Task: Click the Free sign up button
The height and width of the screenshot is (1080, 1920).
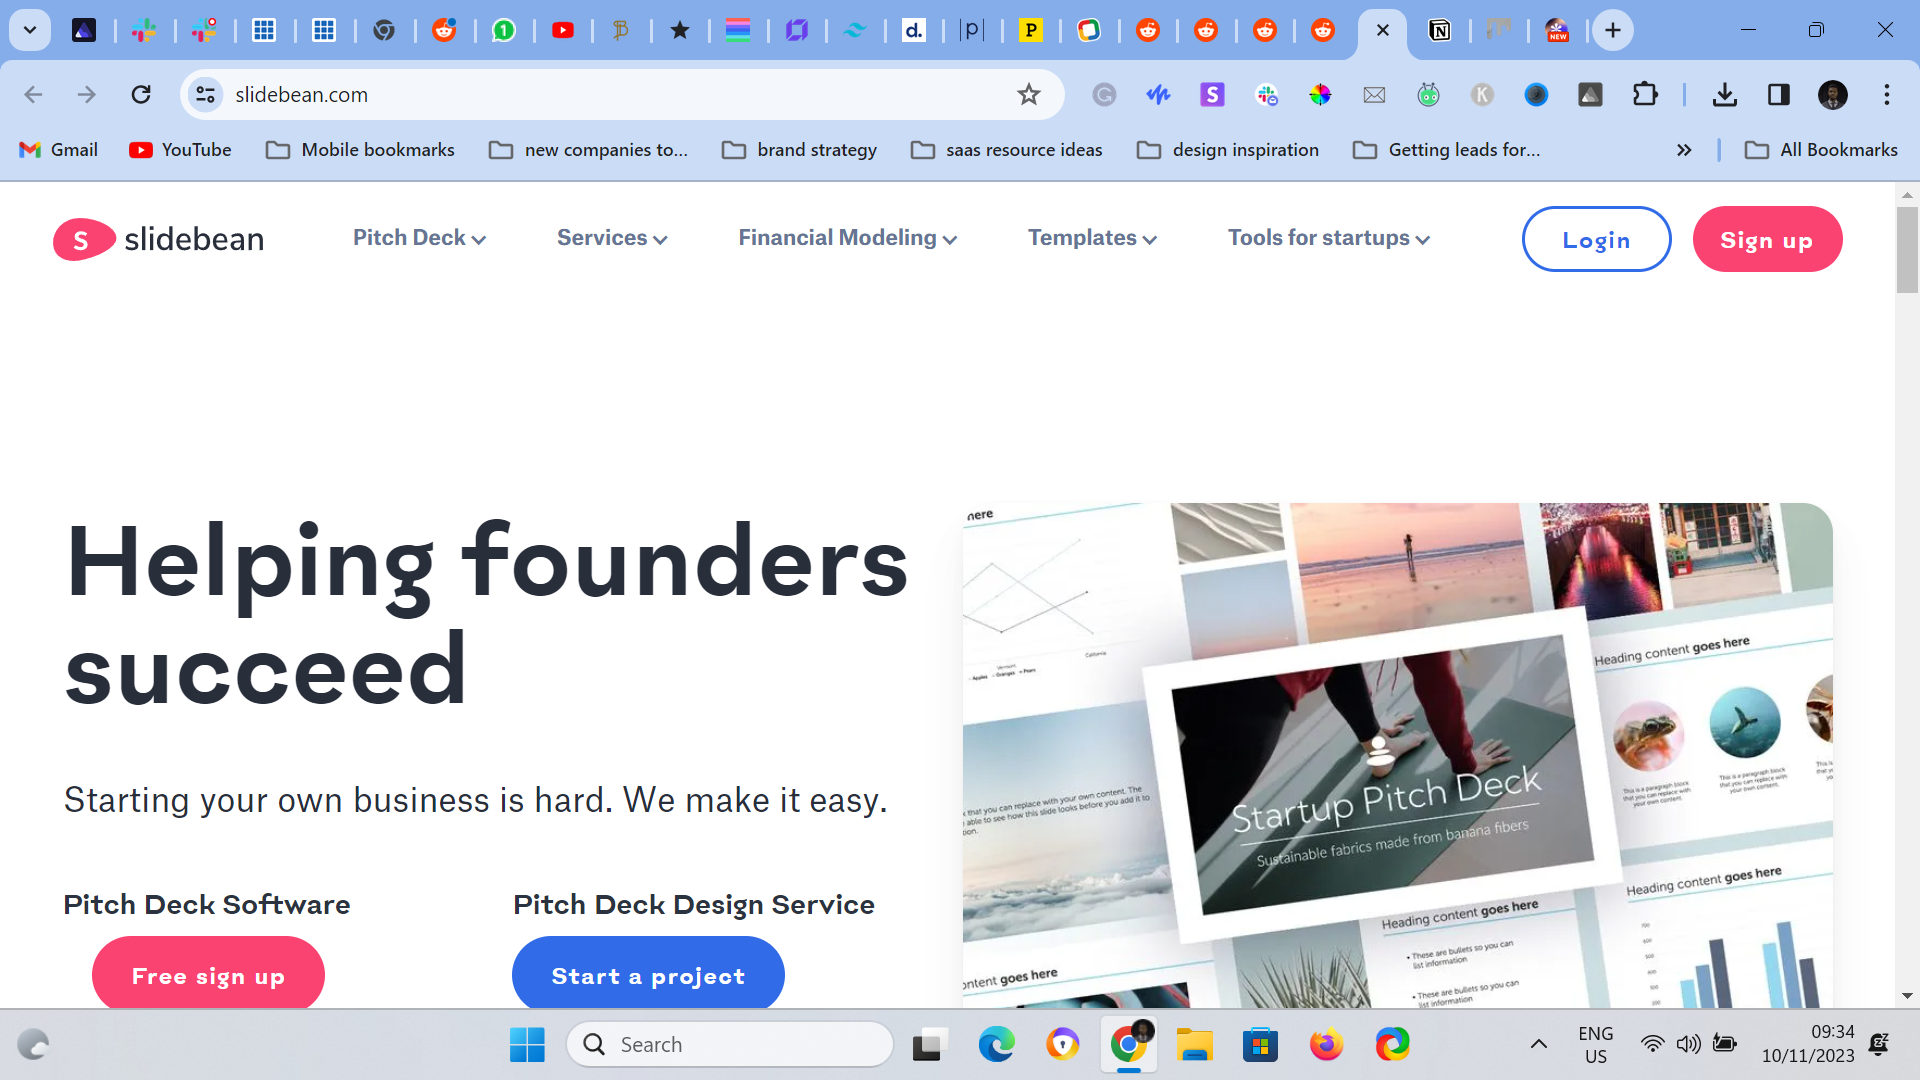Action: pyautogui.click(x=208, y=975)
